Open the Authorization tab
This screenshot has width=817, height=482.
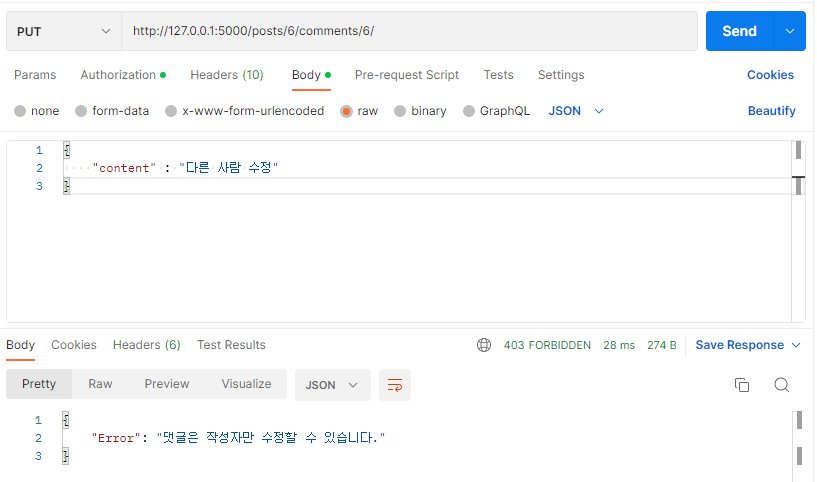[123, 75]
